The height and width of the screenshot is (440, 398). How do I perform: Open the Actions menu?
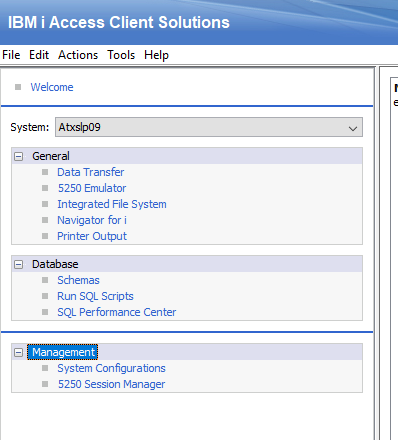pyautogui.click(x=78, y=55)
